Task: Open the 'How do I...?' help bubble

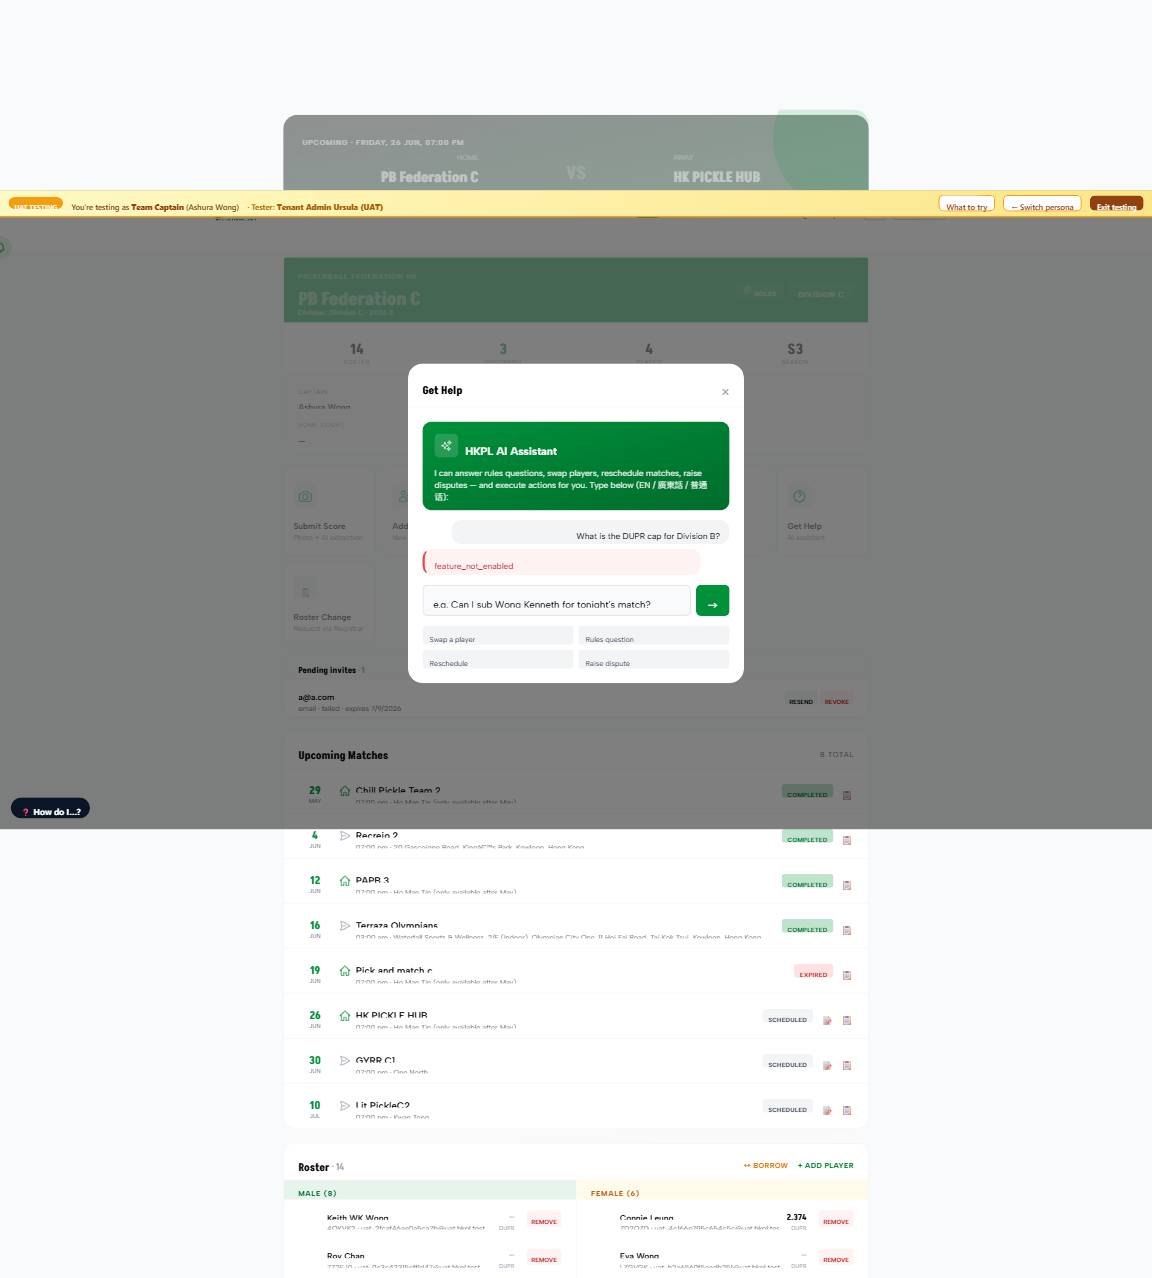Action: [x=51, y=809]
